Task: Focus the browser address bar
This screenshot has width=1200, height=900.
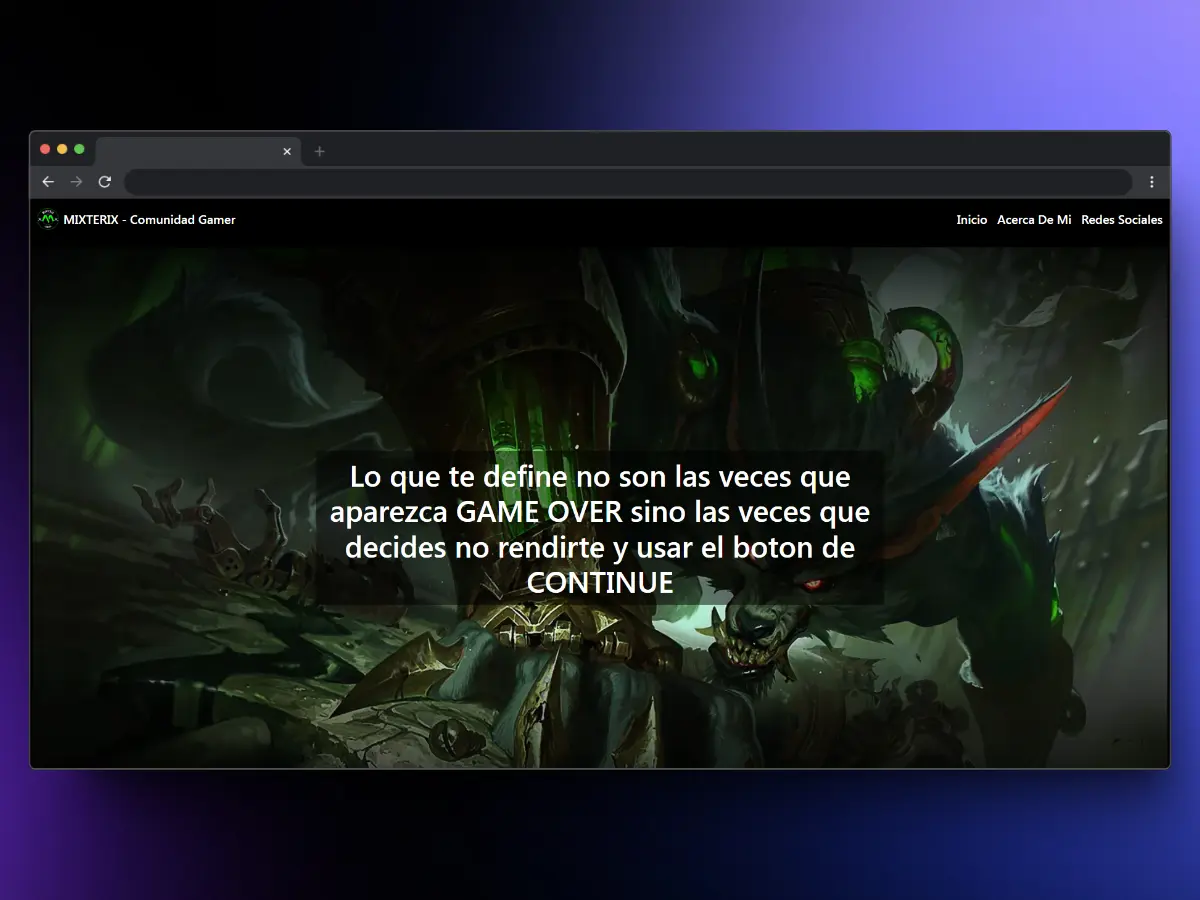Action: 628,182
